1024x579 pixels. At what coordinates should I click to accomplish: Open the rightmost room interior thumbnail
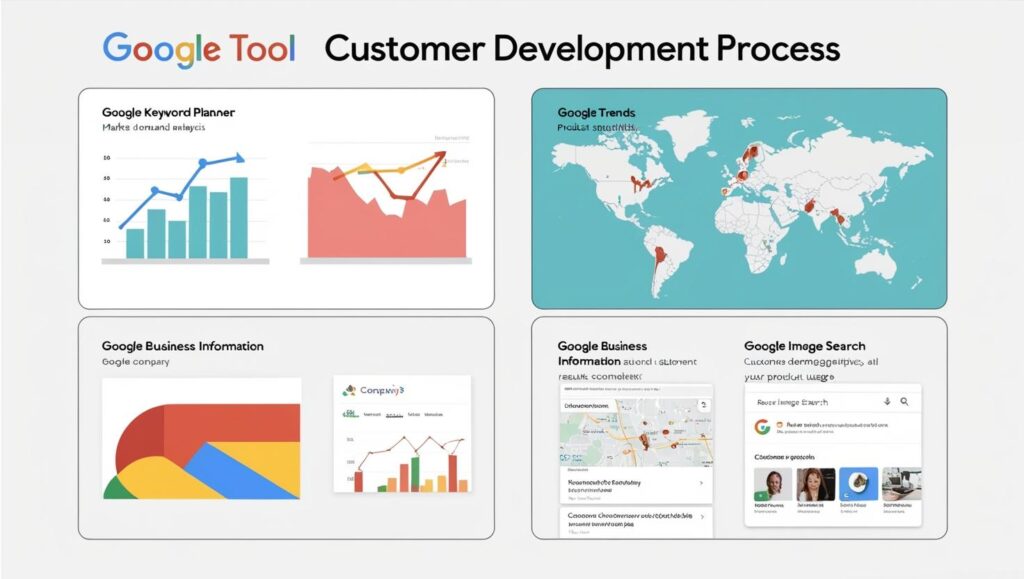pos(902,484)
